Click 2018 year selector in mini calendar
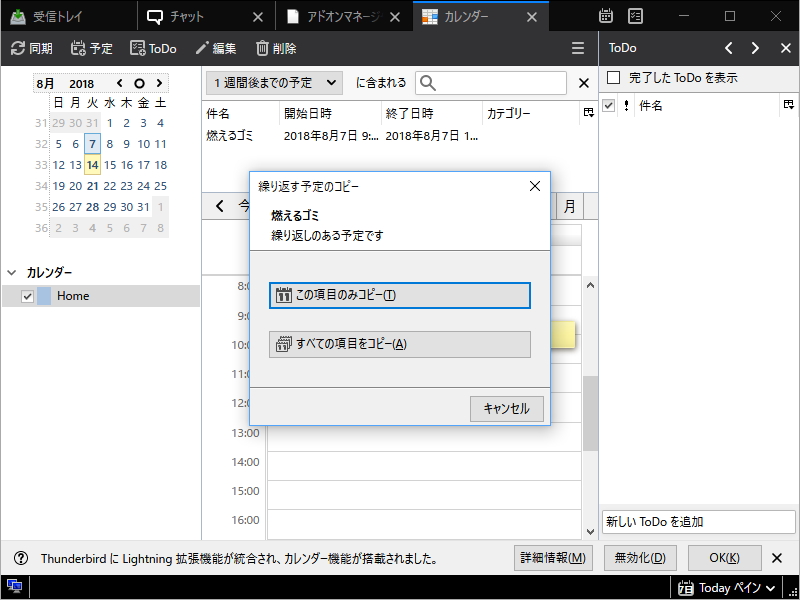Viewport: 800px width, 600px height. 82,84
